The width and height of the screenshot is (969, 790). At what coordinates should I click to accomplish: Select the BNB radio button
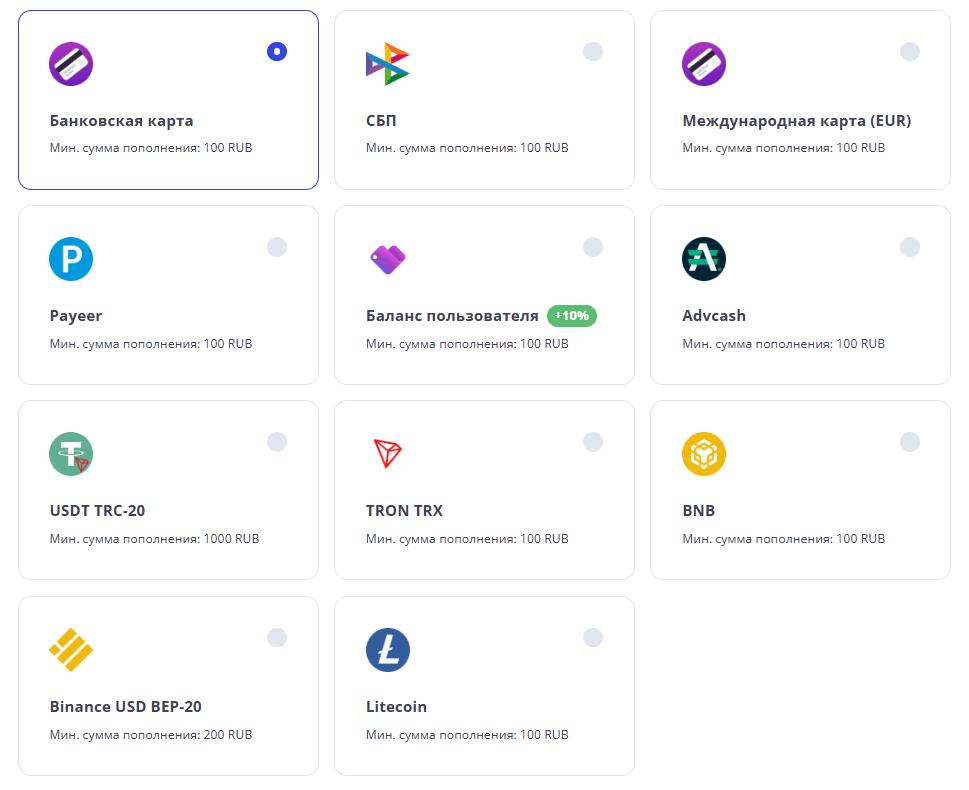pos(910,442)
